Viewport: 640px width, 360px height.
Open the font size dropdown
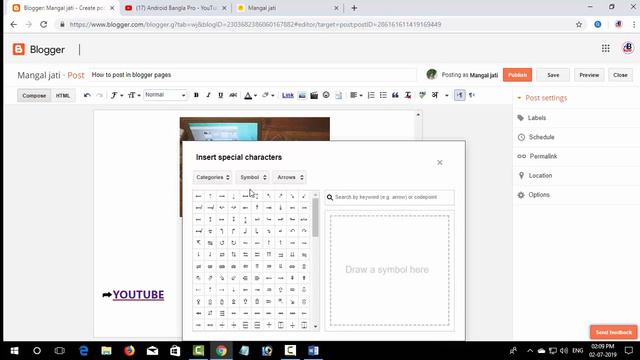(x=134, y=95)
